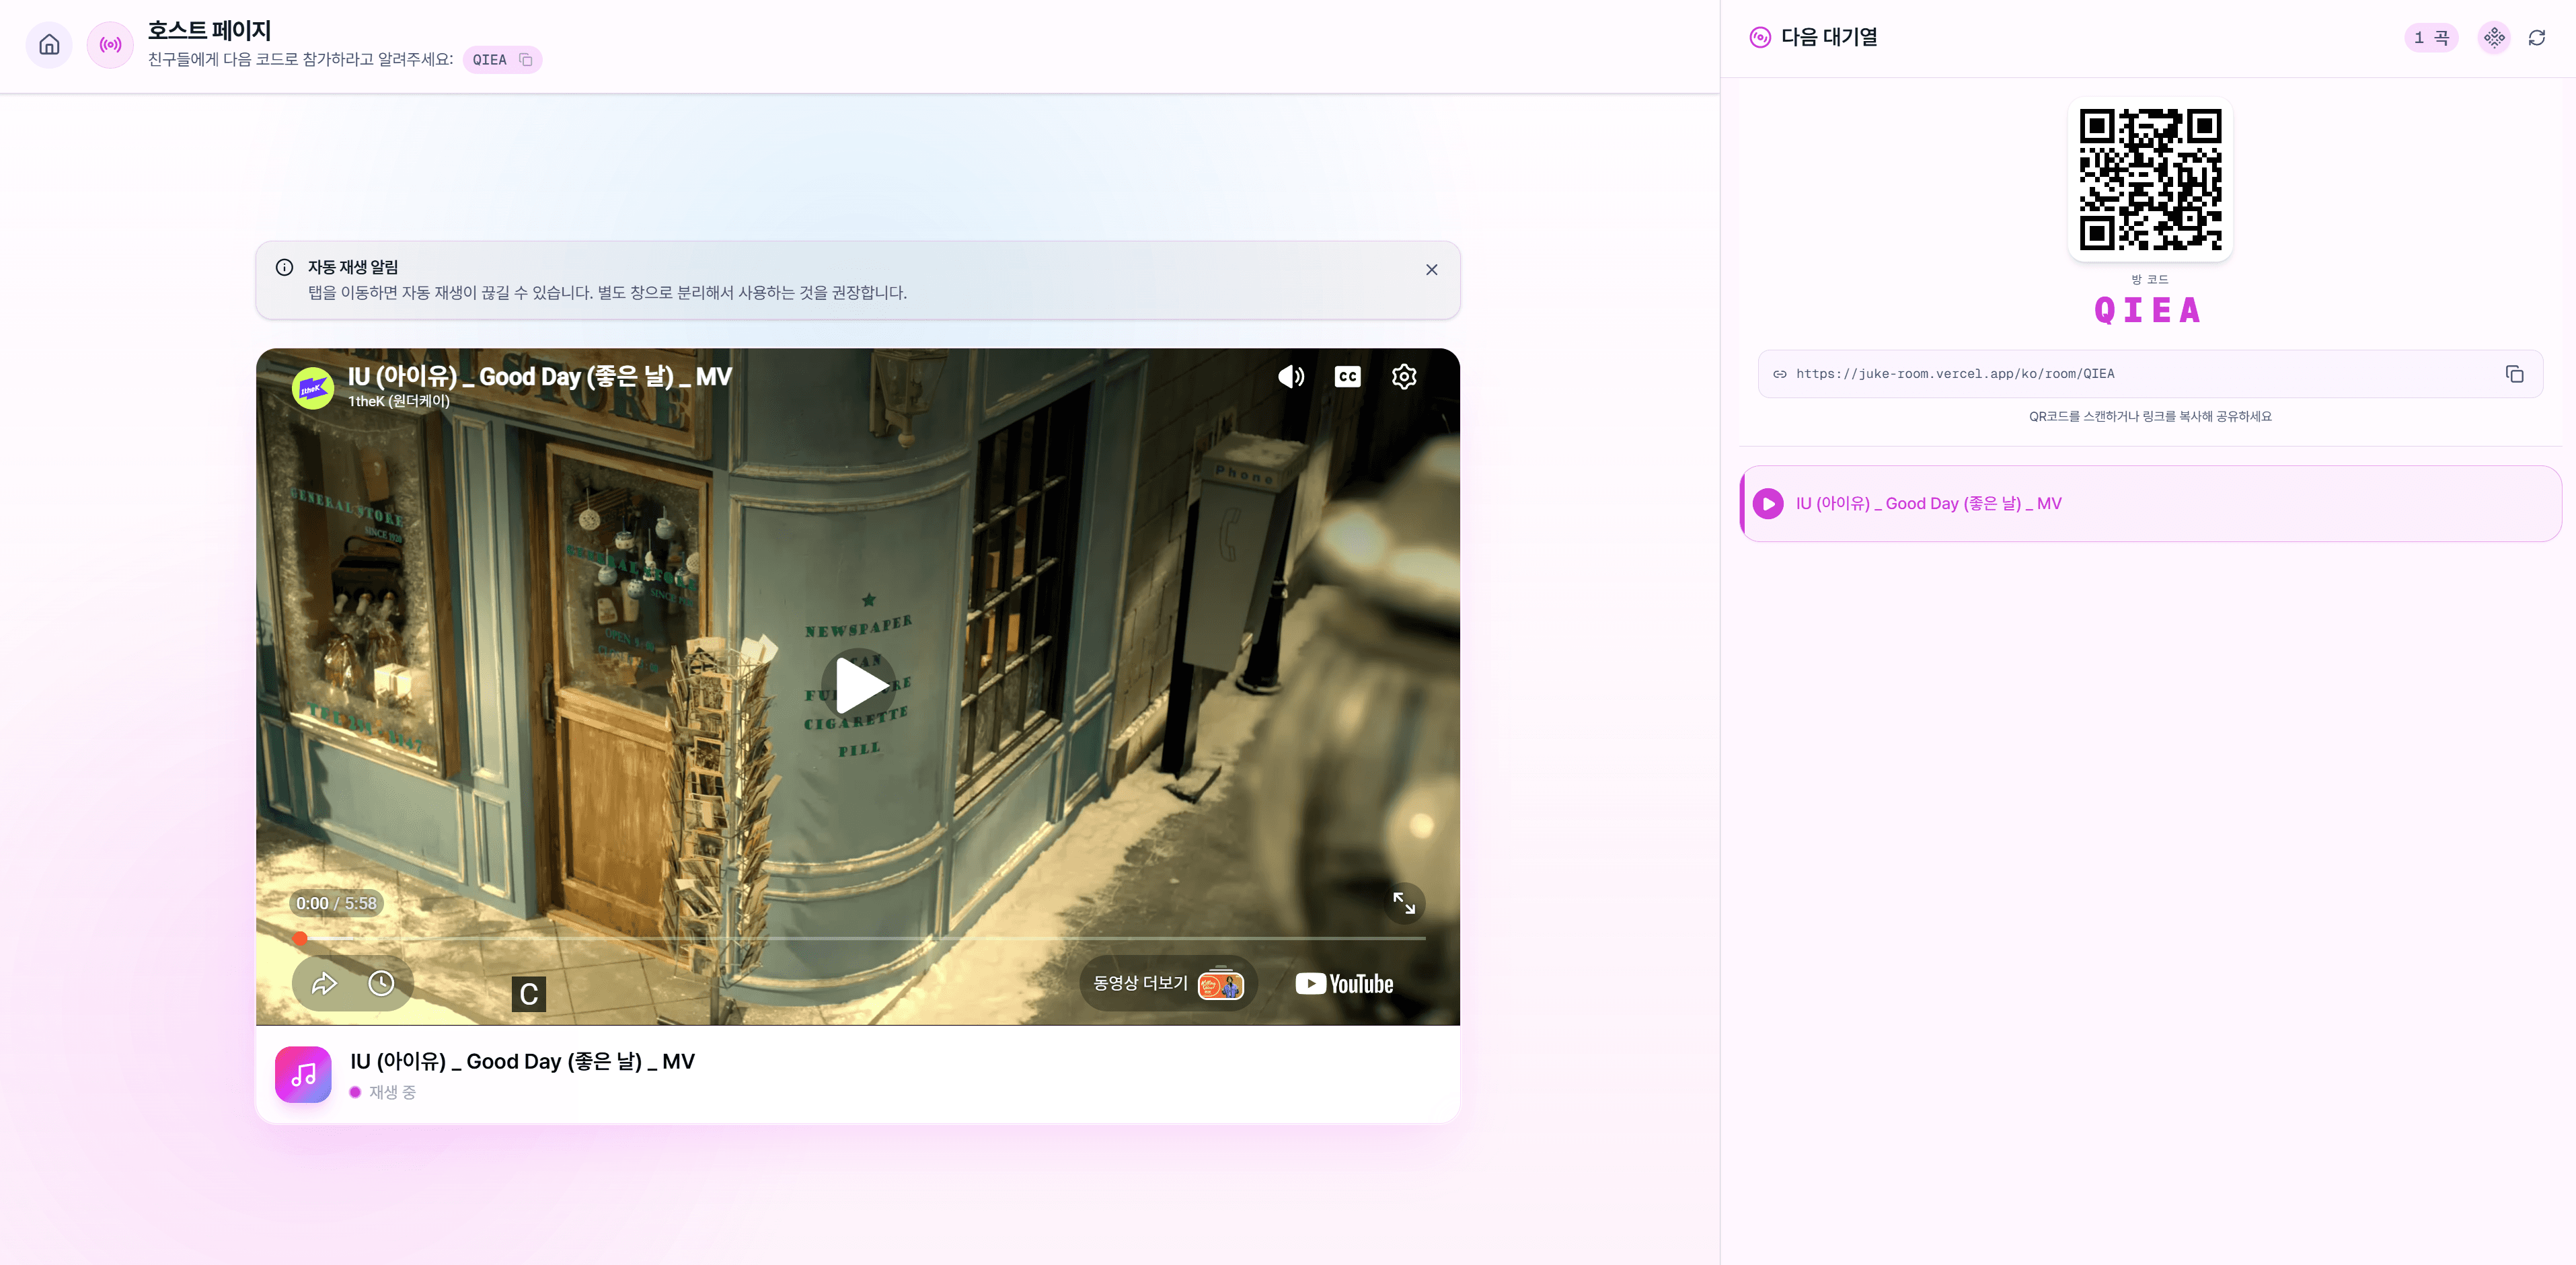Screen dimensions: 2576x1265
Task: Go to the home page icon
Action: [49, 45]
